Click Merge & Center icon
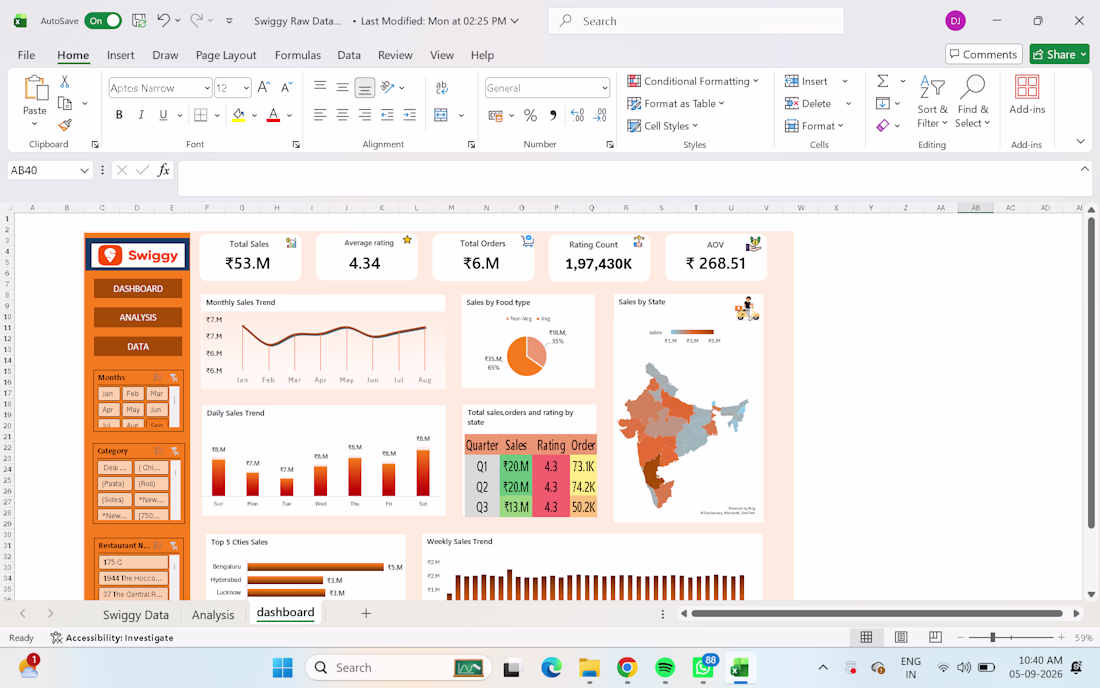1100x688 pixels. pos(441,114)
